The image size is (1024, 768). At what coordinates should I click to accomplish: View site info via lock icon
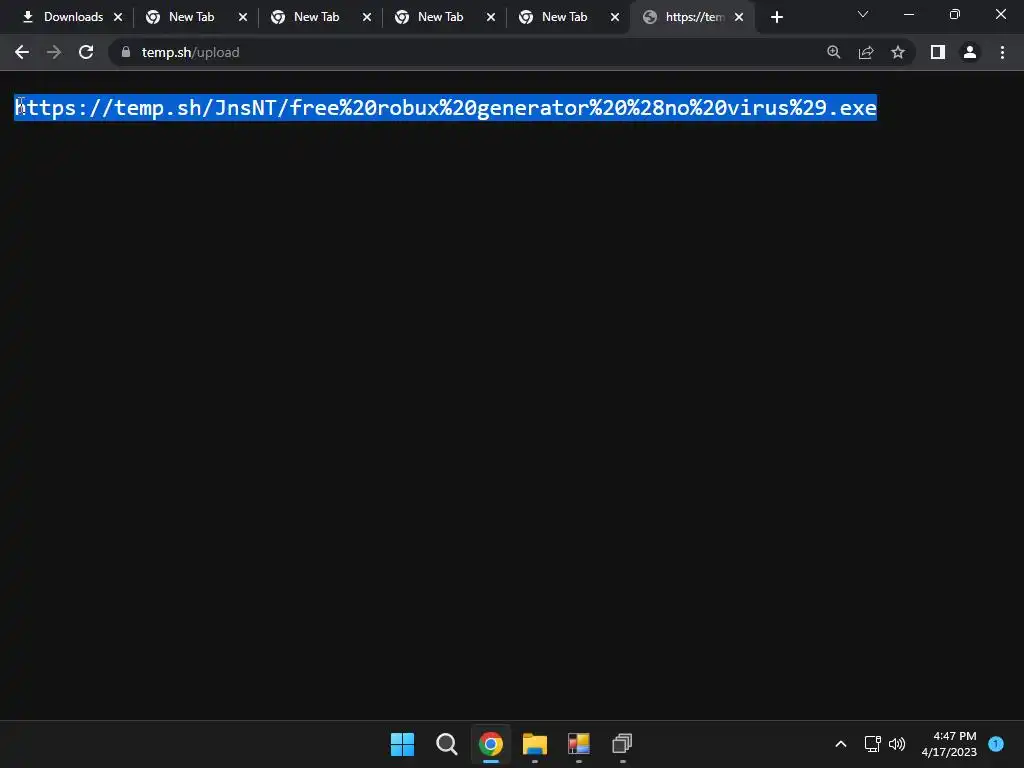126,52
